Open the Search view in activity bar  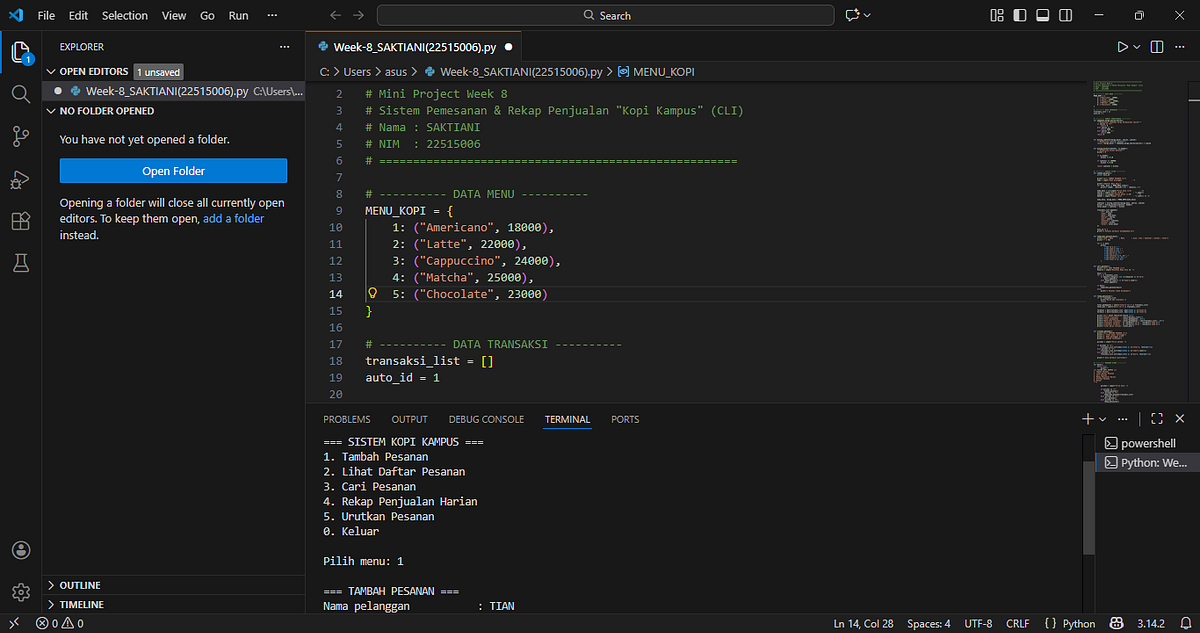(20, 94)
